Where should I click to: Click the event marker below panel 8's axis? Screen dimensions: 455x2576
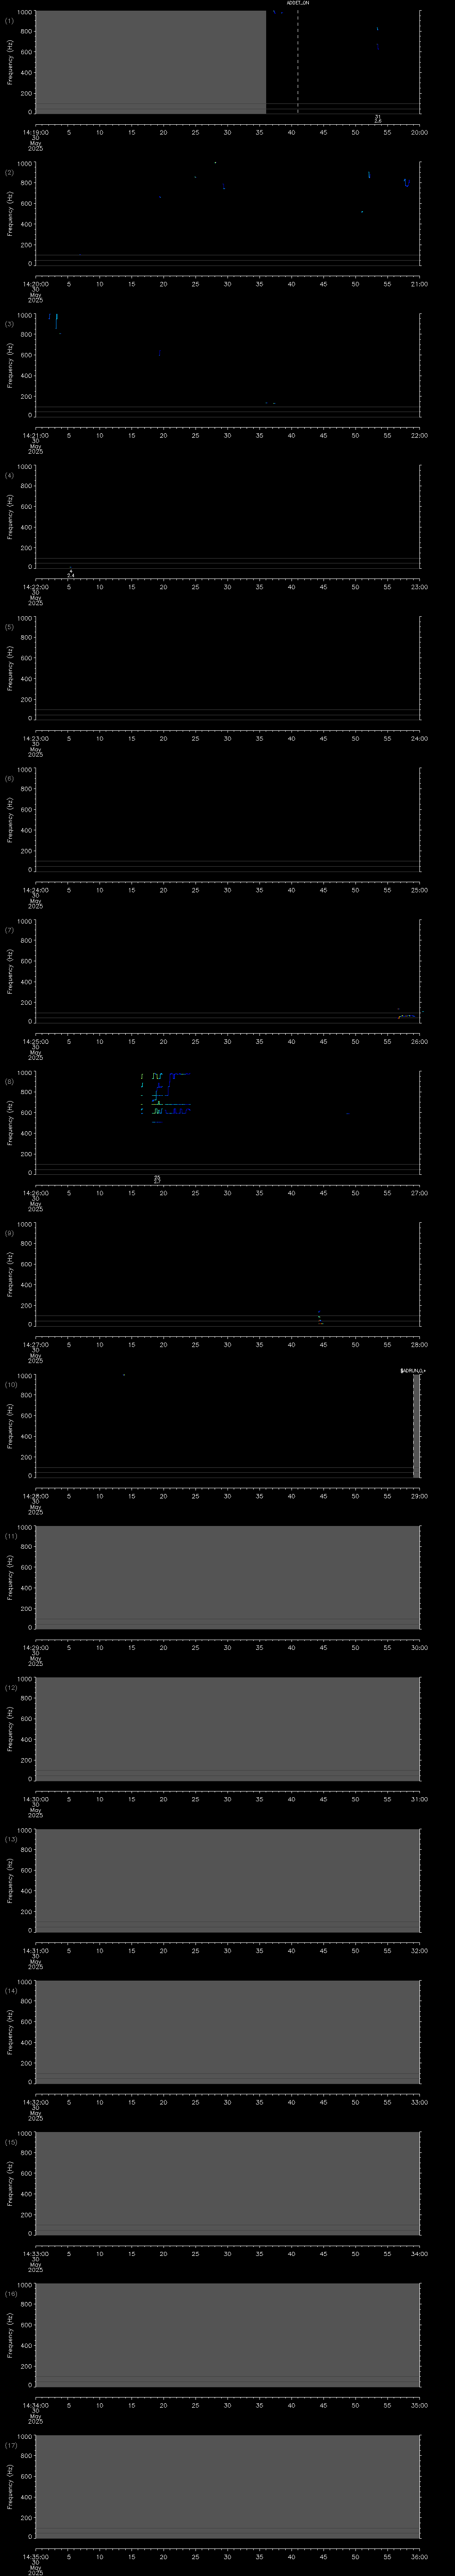(x=157, y=1179)
